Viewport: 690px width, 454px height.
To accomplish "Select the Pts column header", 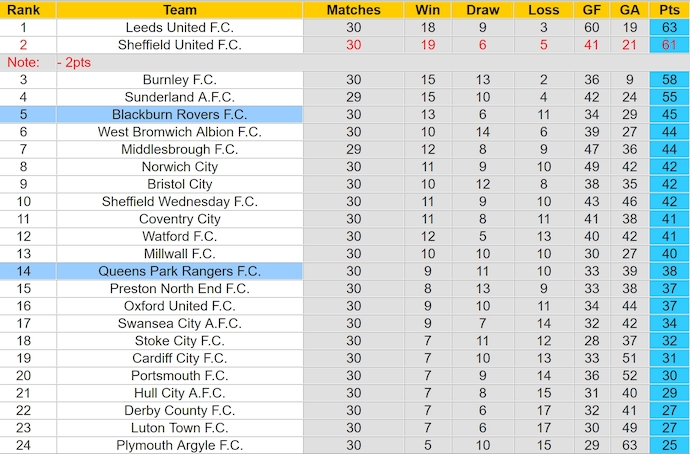I will click(669, 10).
